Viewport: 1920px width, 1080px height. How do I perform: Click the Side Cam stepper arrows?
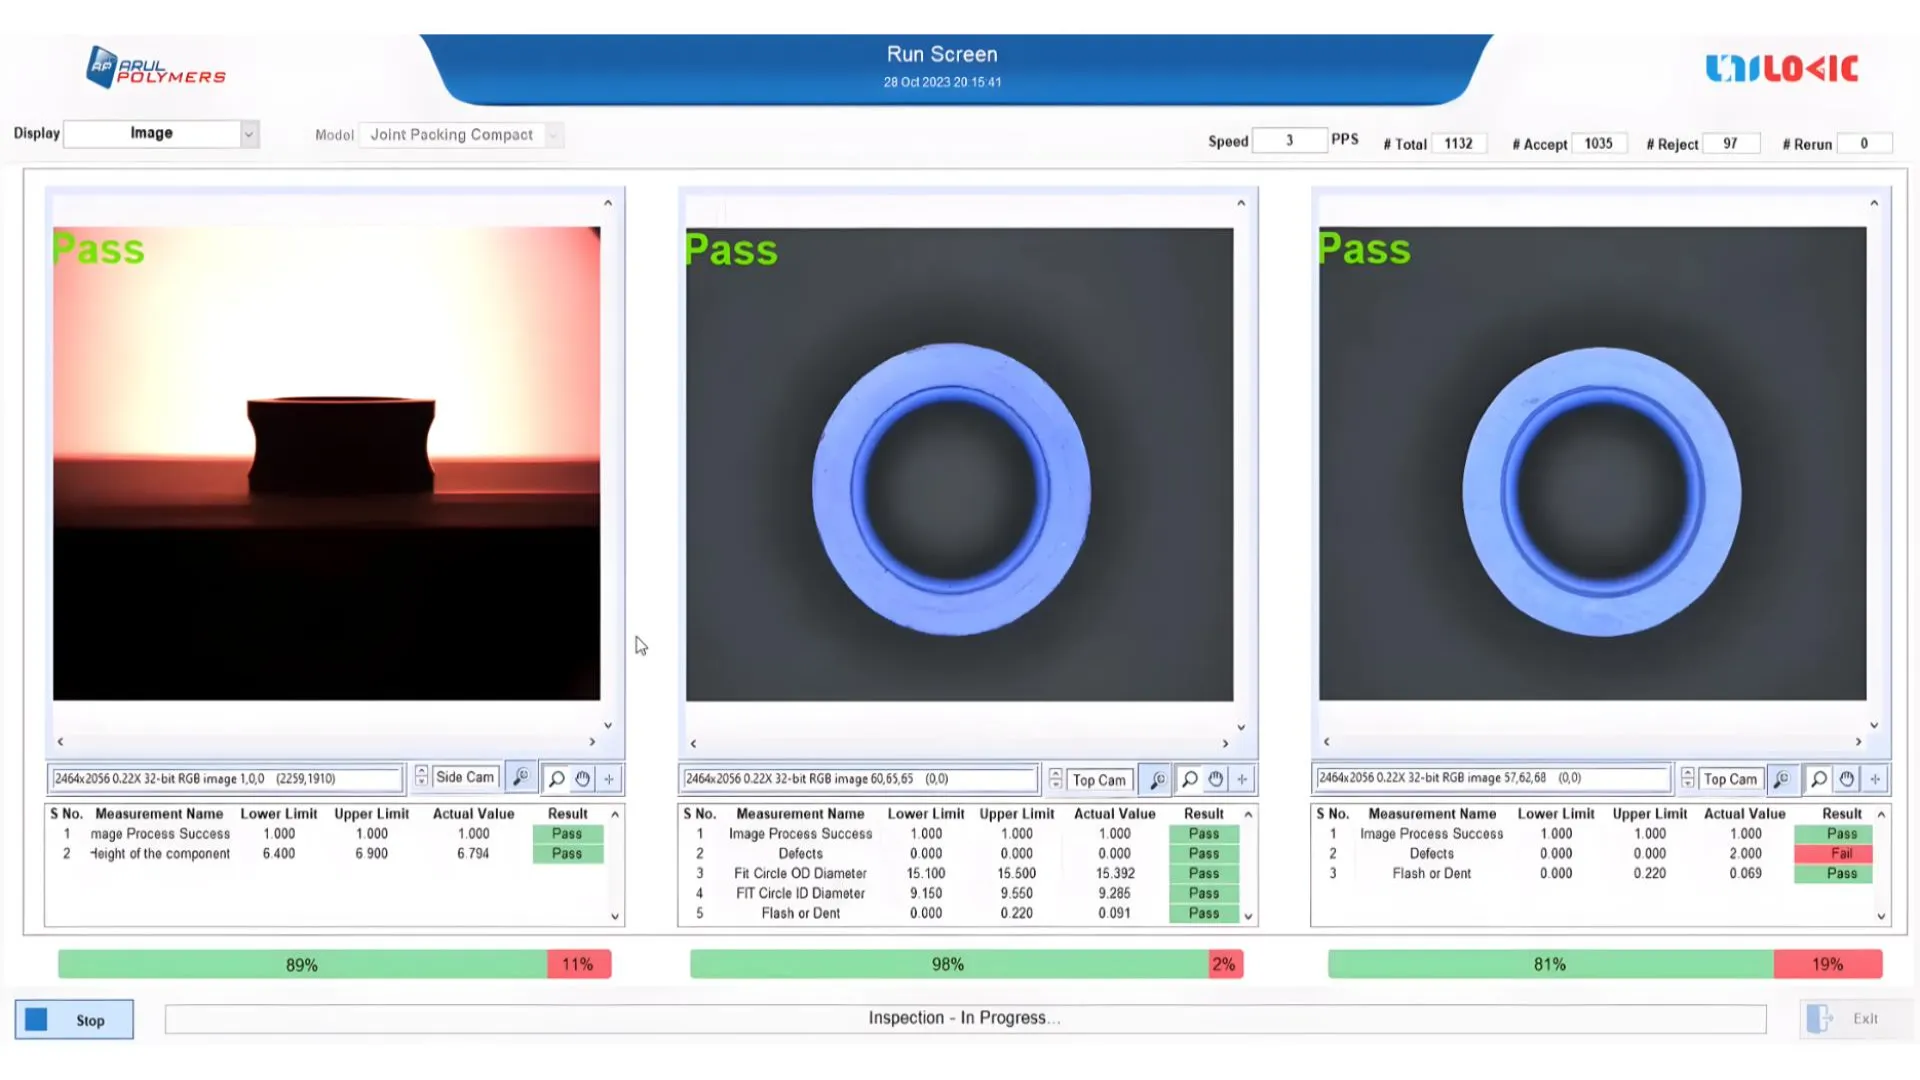tap(421, 777)
